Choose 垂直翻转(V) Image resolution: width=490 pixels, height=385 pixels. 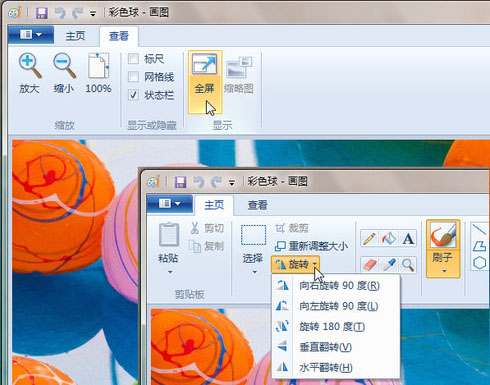[336, 347]
